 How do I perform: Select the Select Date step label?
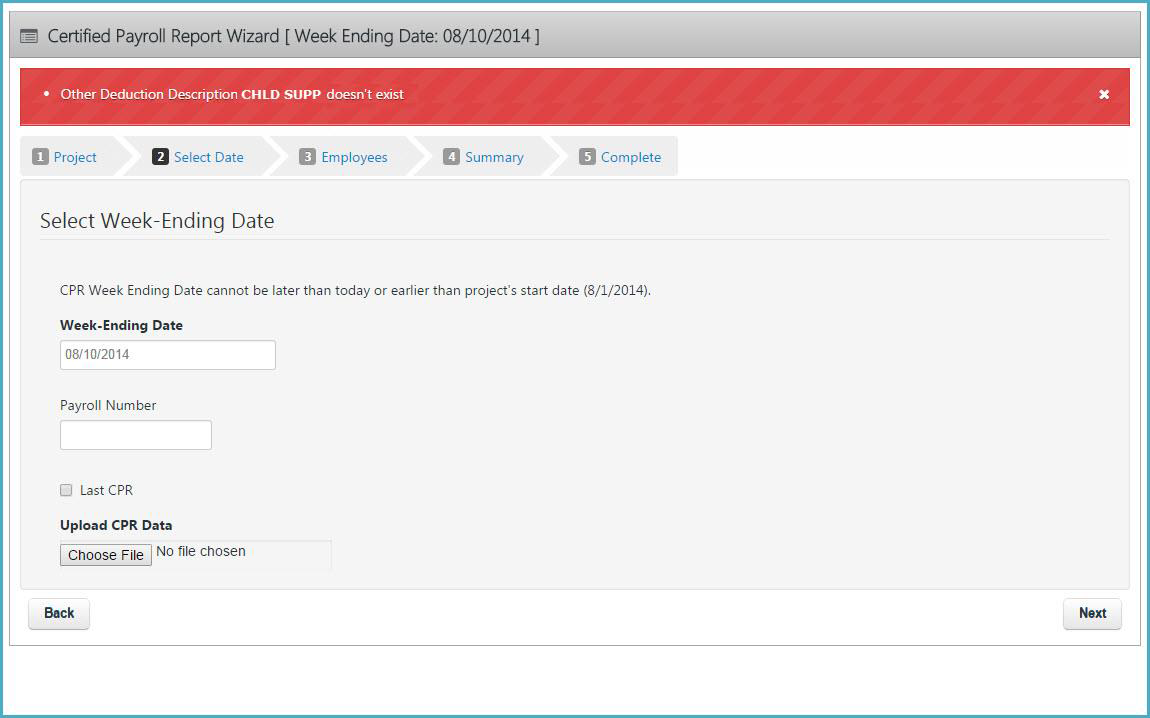click(x=208, y=157)
